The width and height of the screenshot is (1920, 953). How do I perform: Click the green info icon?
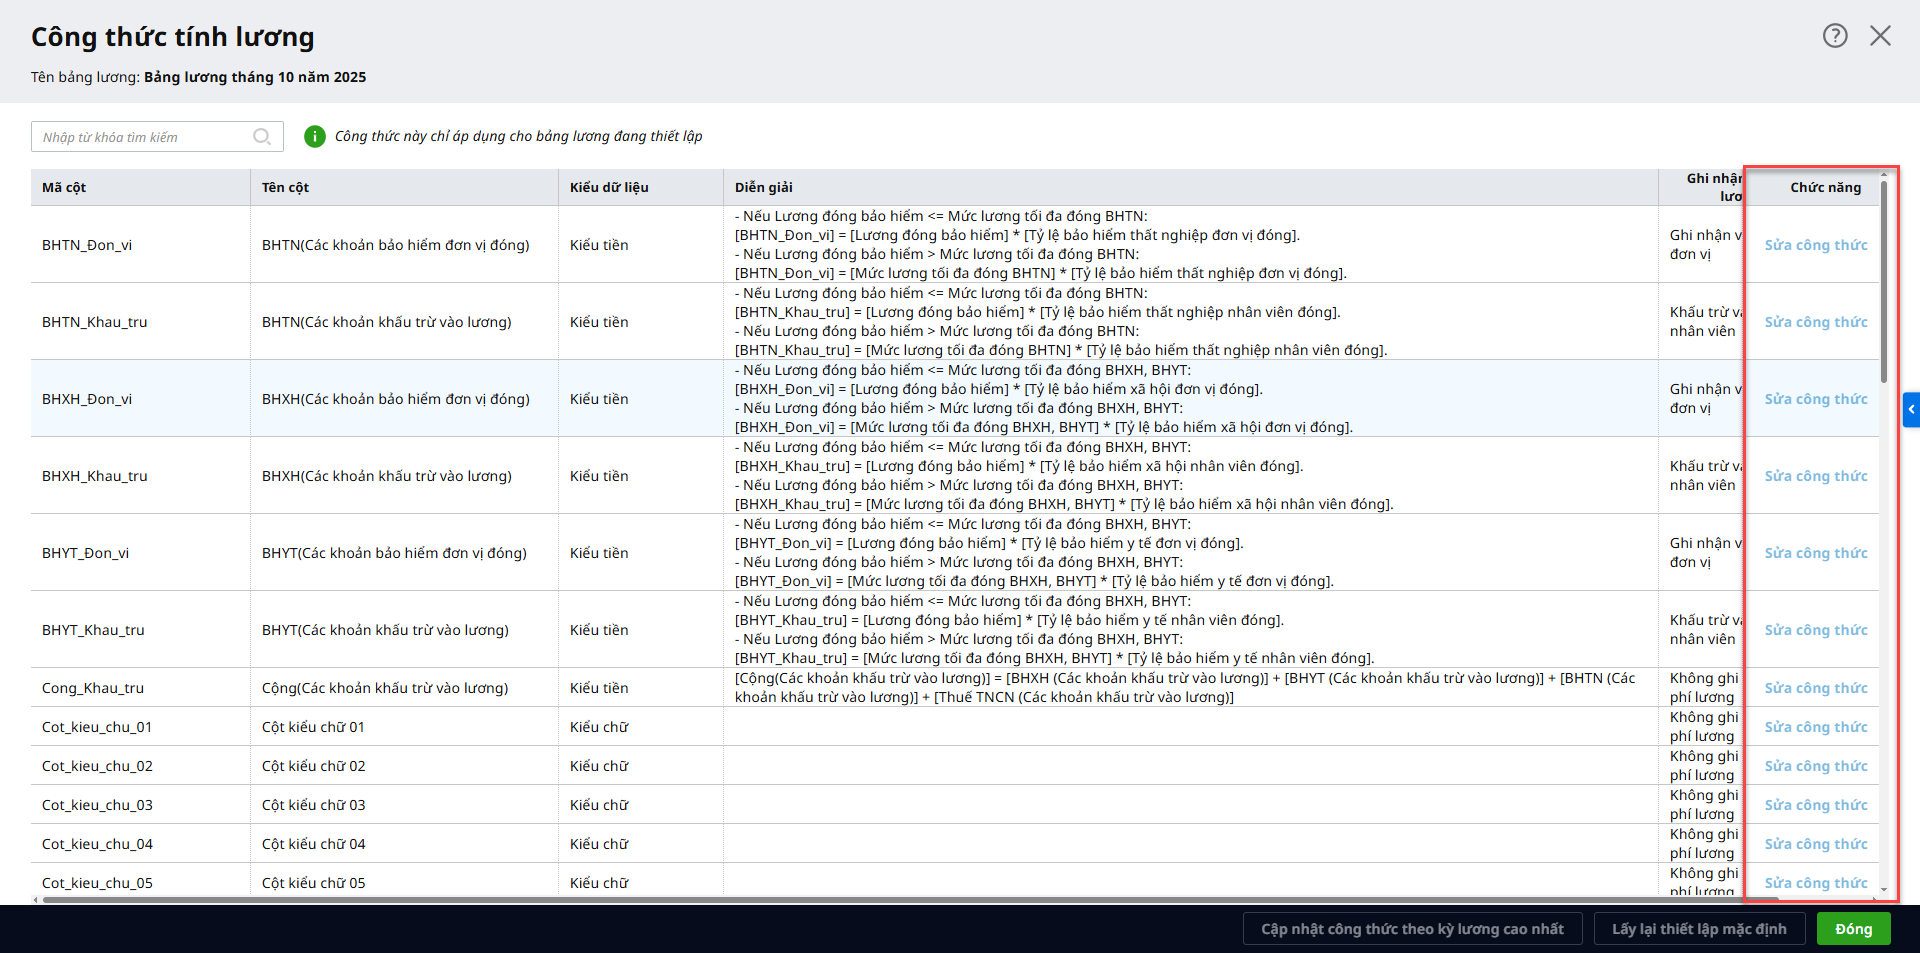pos(315,136)
